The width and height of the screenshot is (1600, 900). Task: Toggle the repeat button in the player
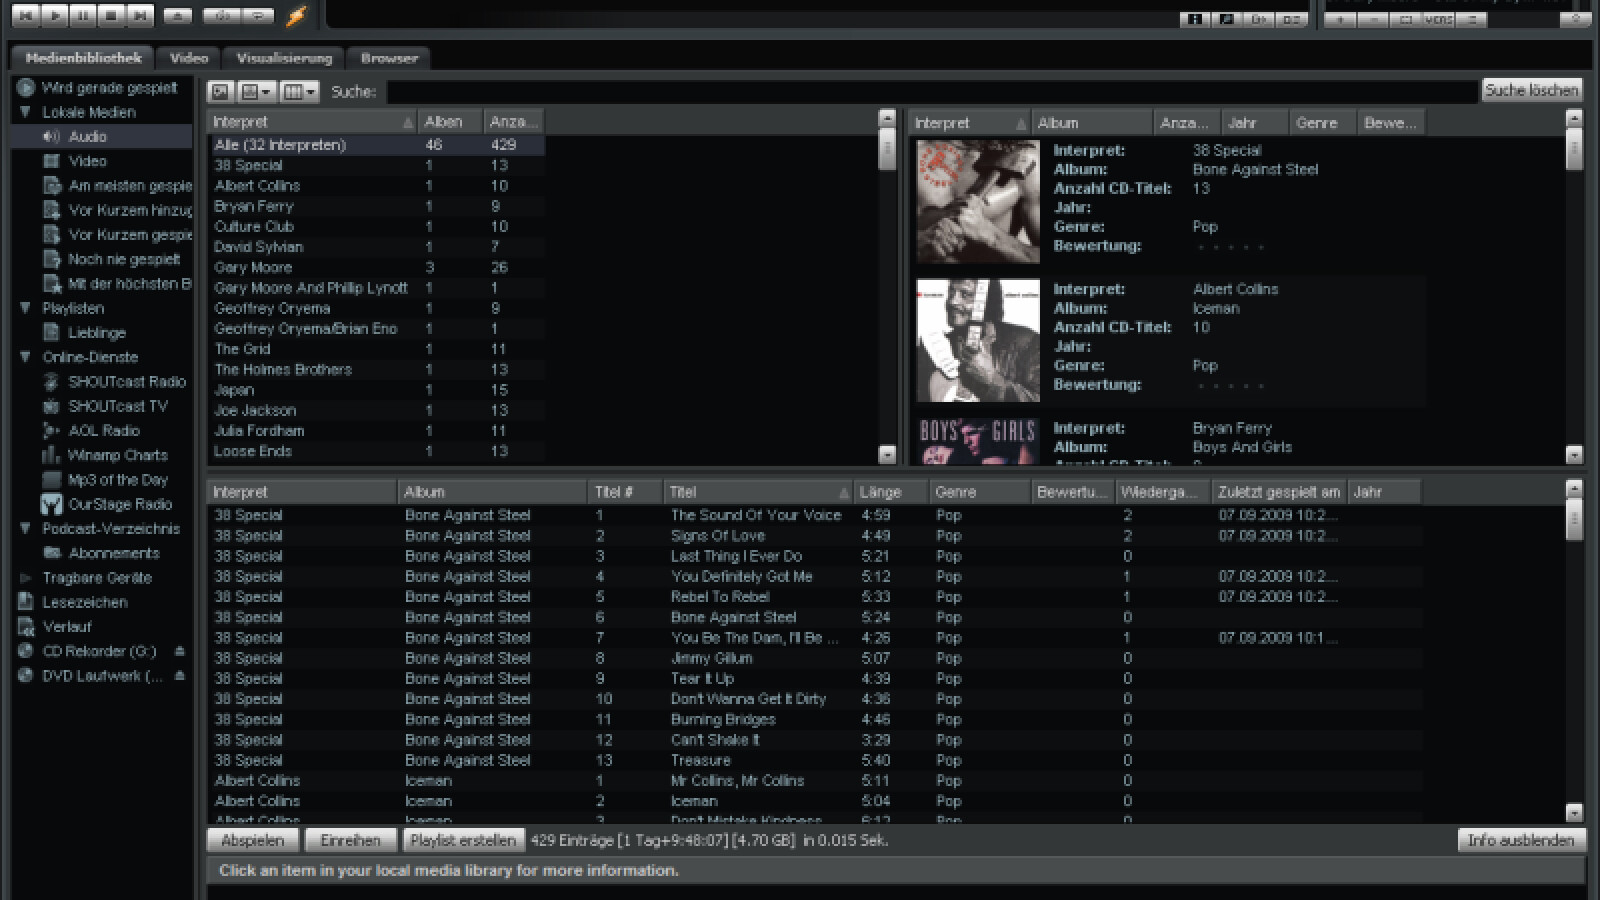258,15
